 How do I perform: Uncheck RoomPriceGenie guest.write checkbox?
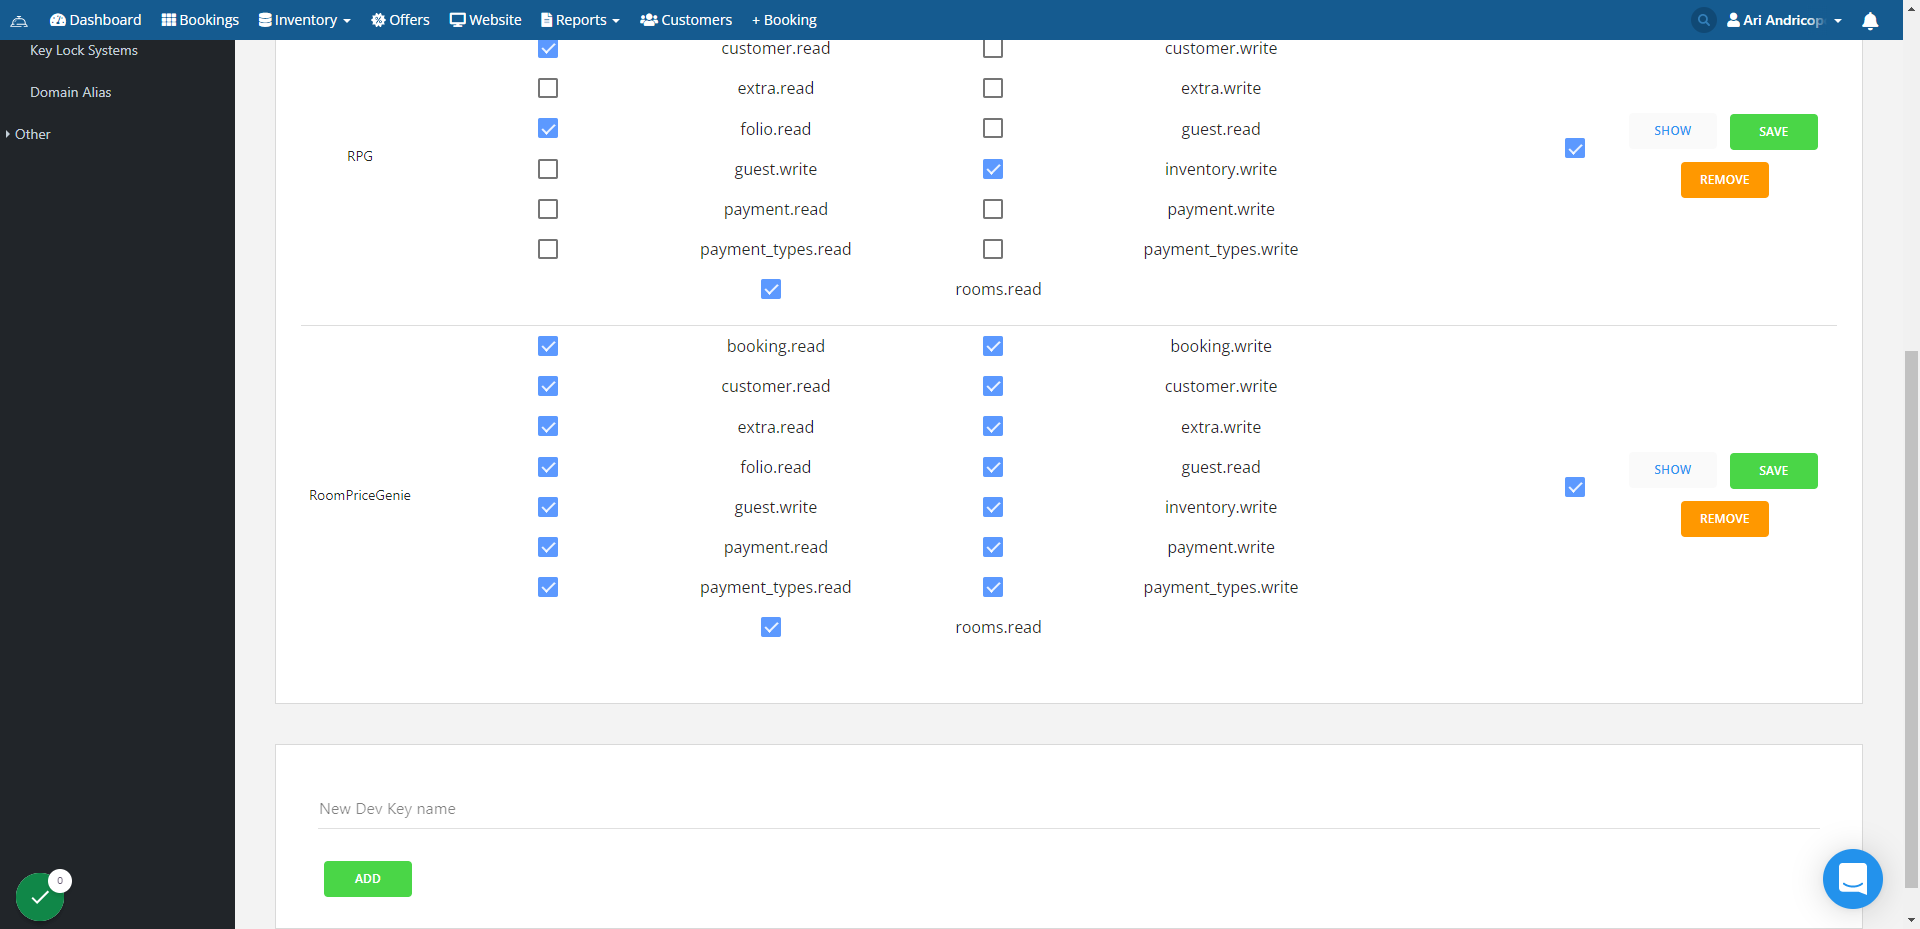tap(548, 507)
